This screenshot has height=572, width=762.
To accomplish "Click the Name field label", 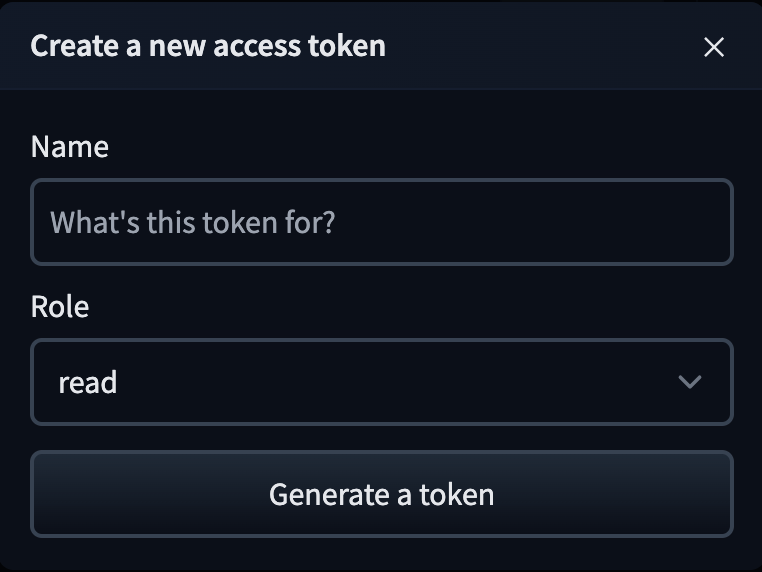I will 70,147.
